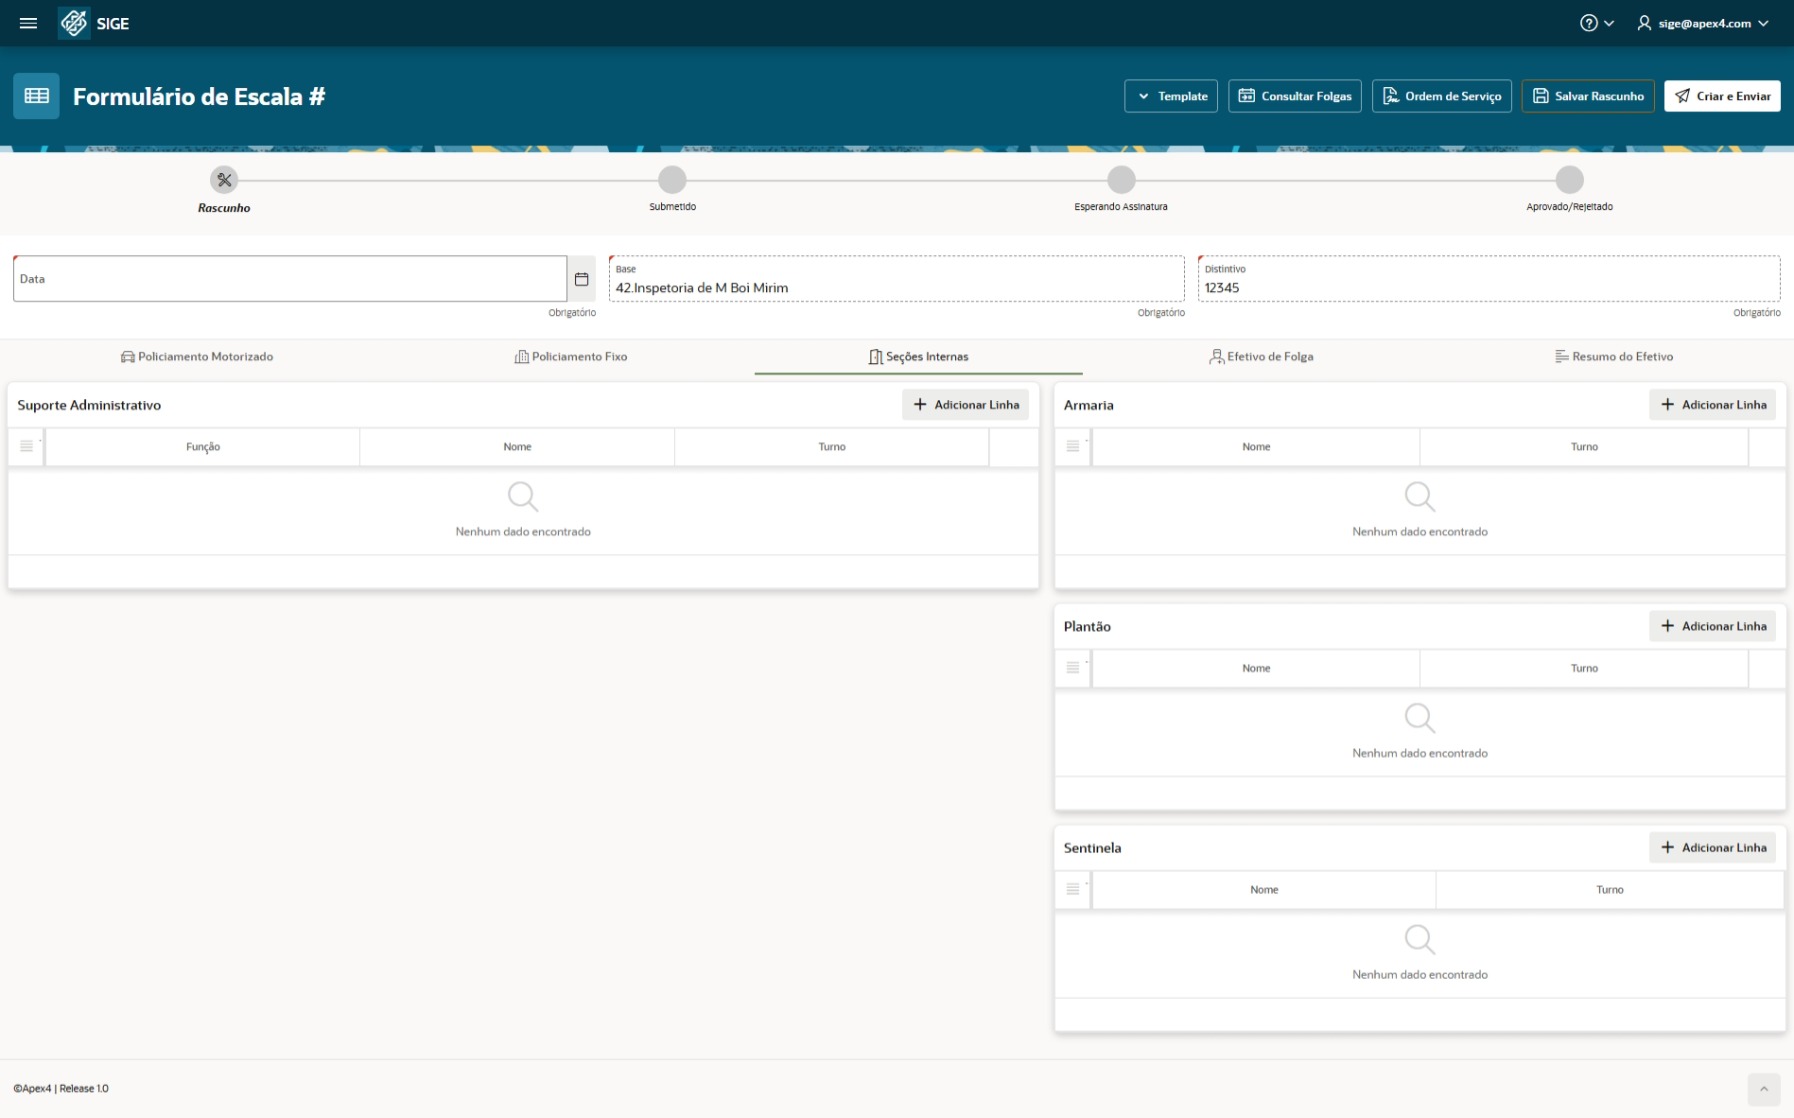This screenshot has height=1118, width=1794.
Task: Switch to Efetivo de Folga tab
Action: [x=1261, y=357]
